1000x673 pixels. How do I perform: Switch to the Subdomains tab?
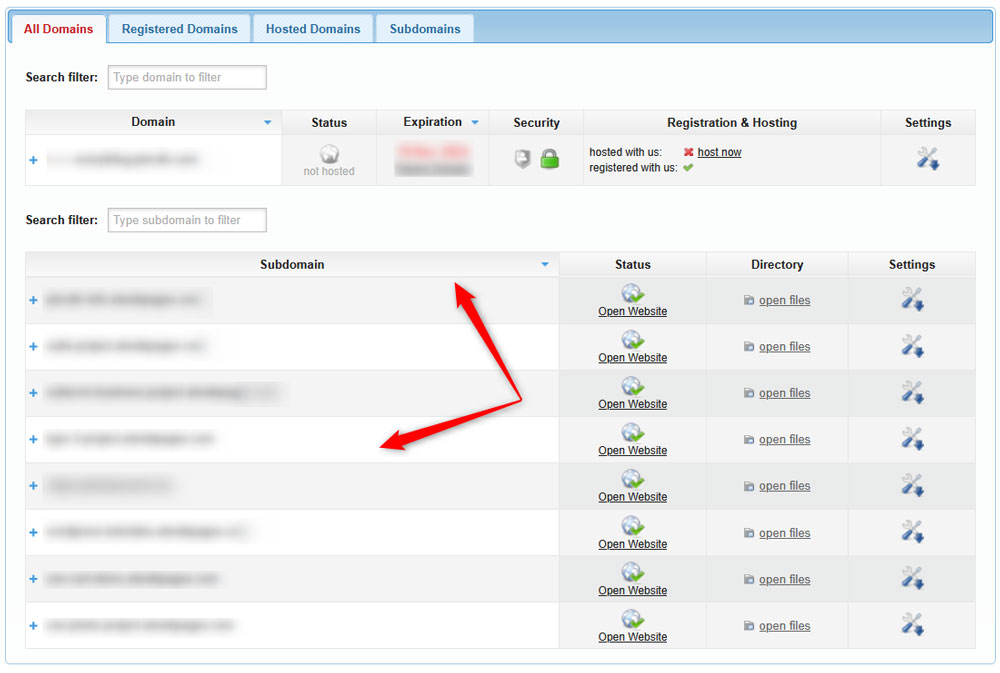(x=424, y=28)
